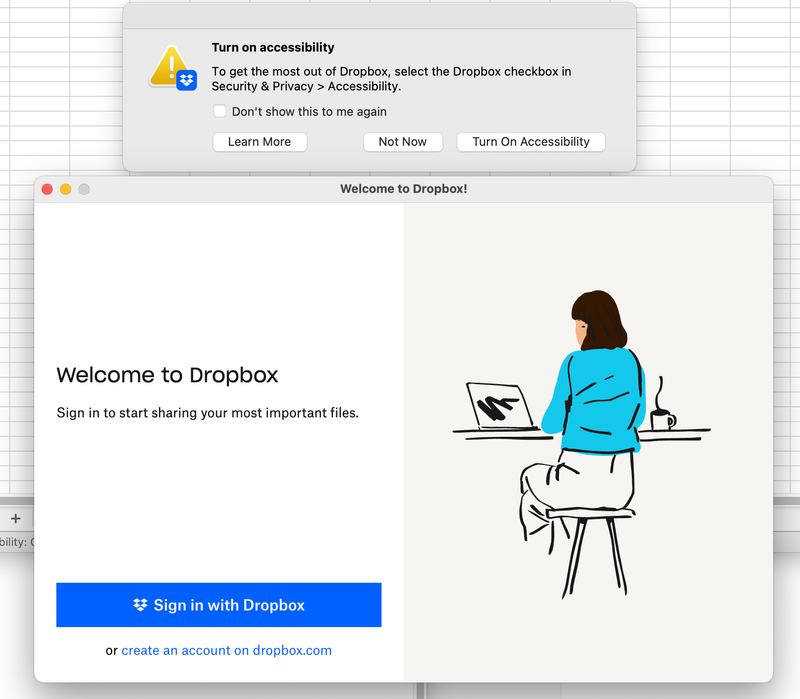Minimize the Welcome to Dropbox window
Image resolution: width=800 pixels, height=699 pixels.
65,189
